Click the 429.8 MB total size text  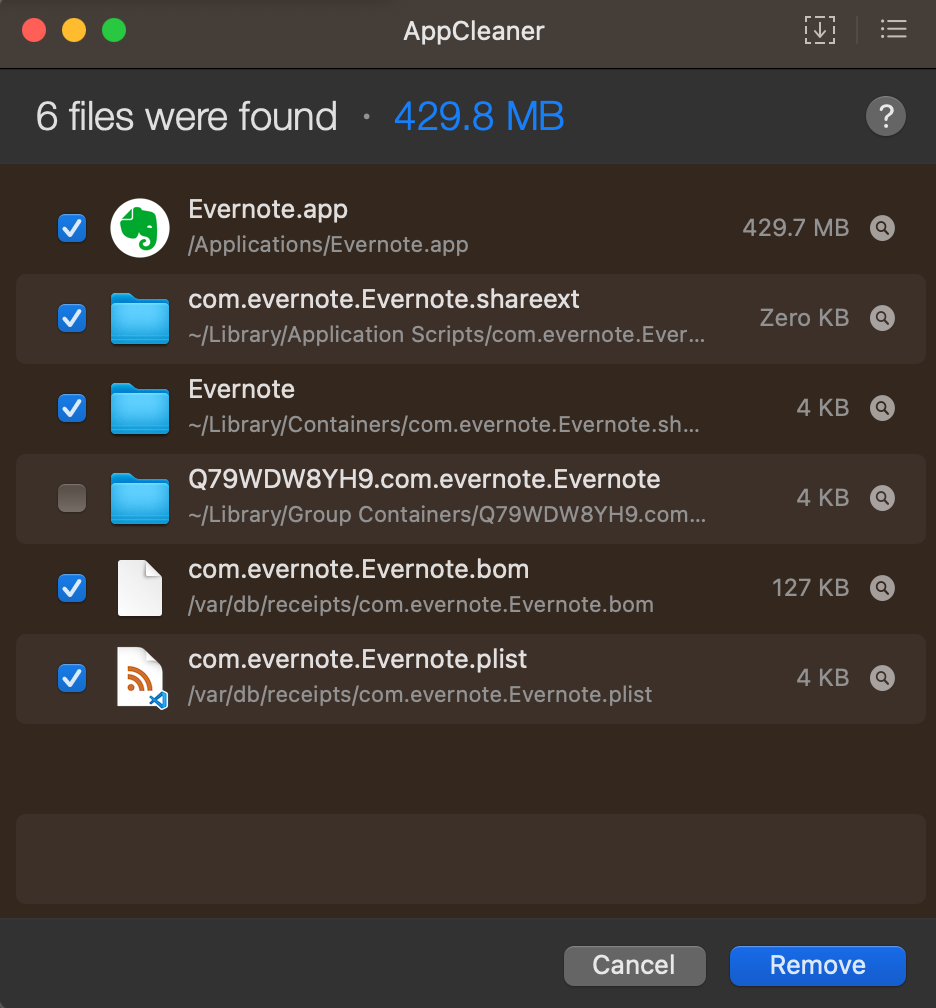479,116
